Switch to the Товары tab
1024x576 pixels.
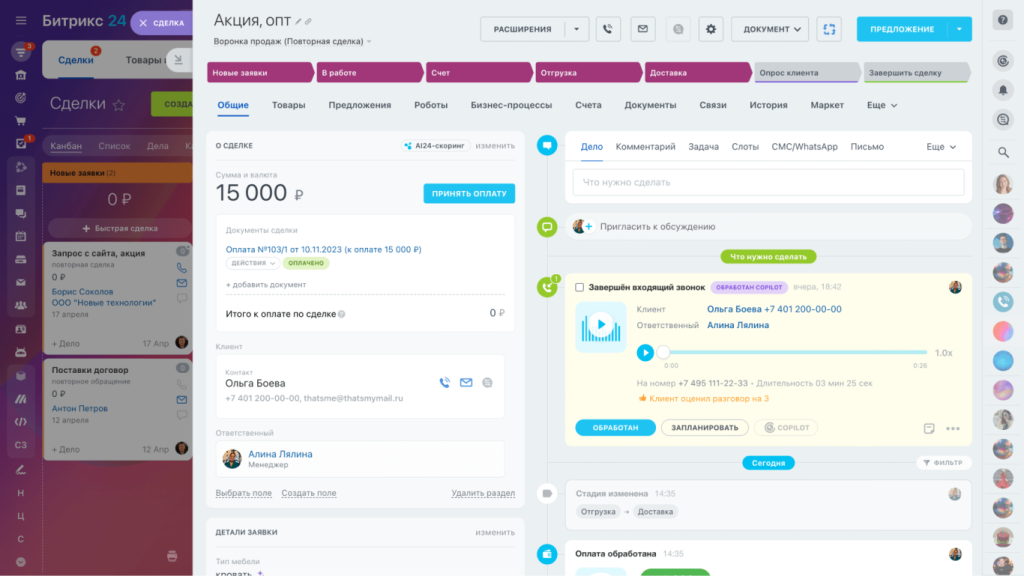288,104
